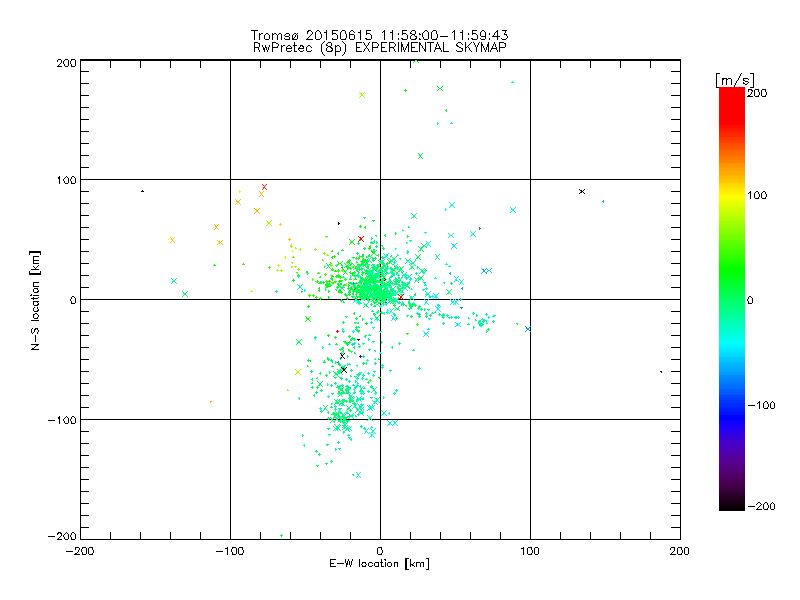800x600 pixels.
Task: Click the 100 tick label on the E-W axis
Action: [530, 551]
